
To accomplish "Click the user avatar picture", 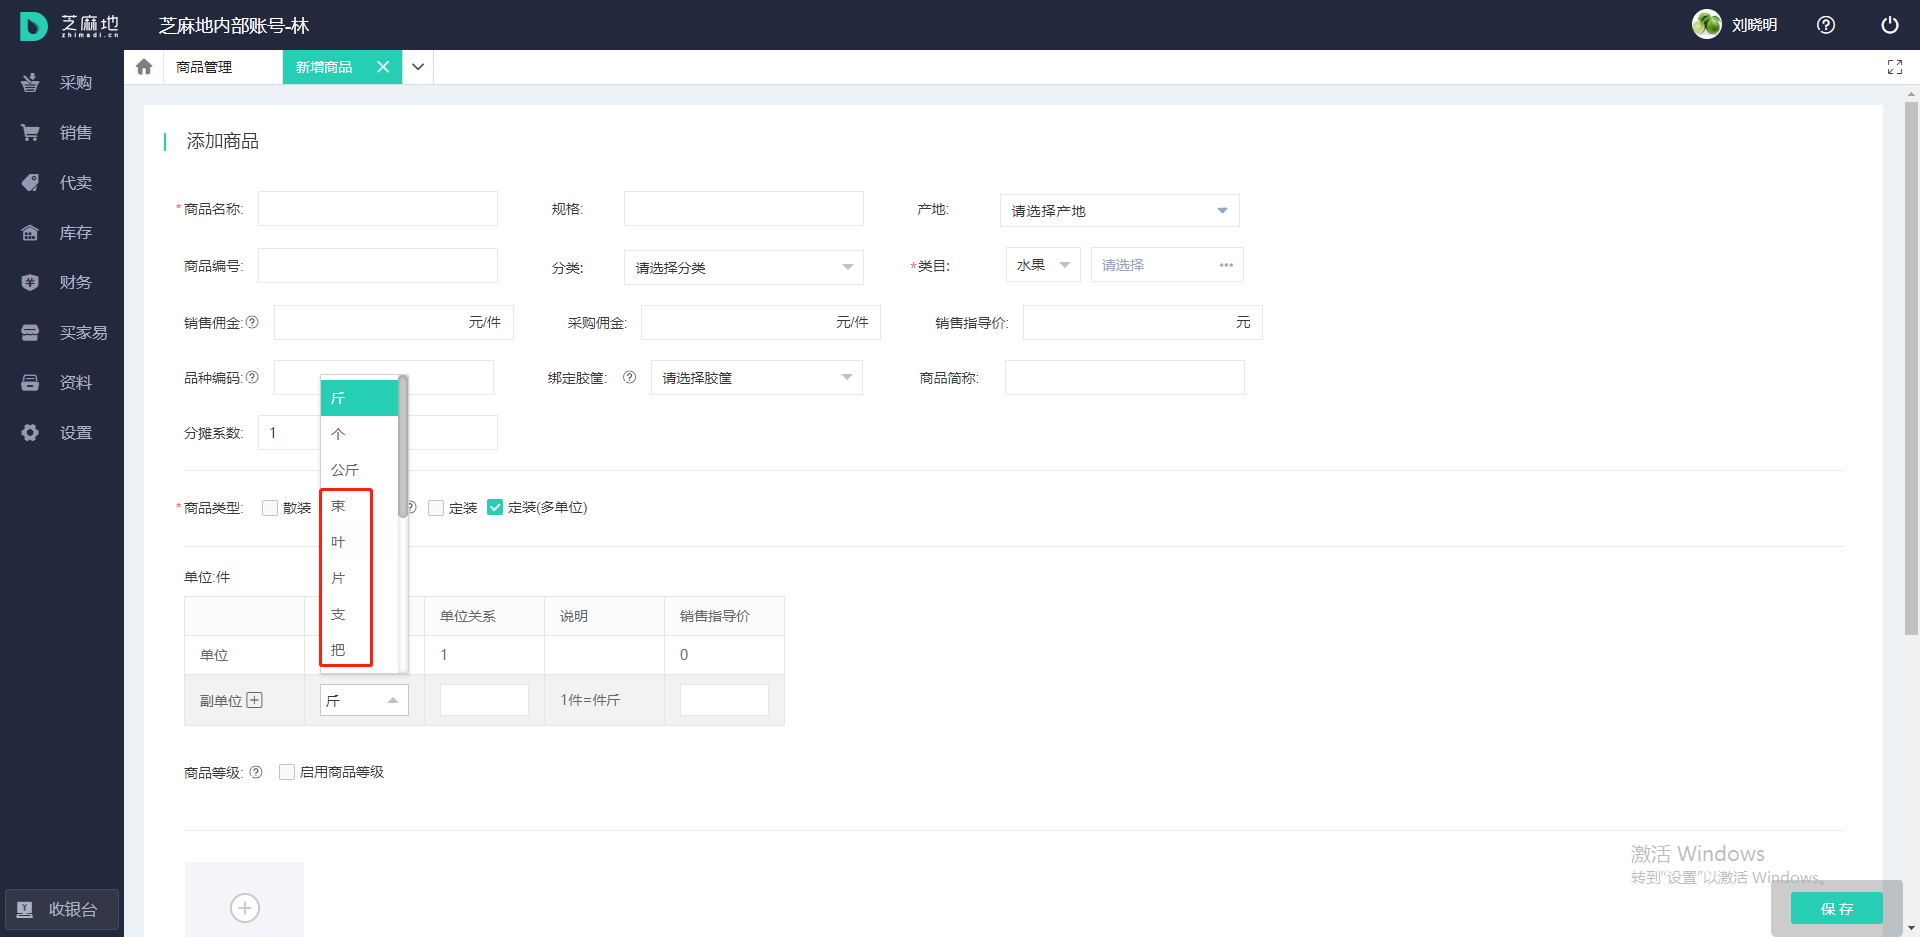I will coord(1707,24).
